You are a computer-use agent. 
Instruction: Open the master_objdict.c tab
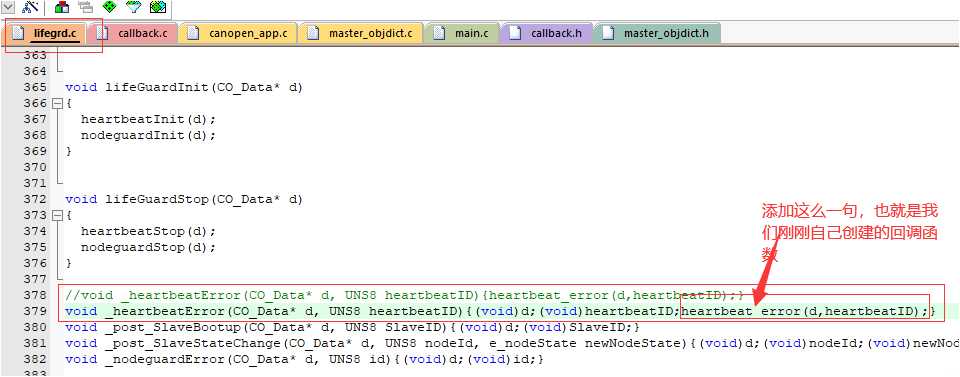tap(361, 33)
